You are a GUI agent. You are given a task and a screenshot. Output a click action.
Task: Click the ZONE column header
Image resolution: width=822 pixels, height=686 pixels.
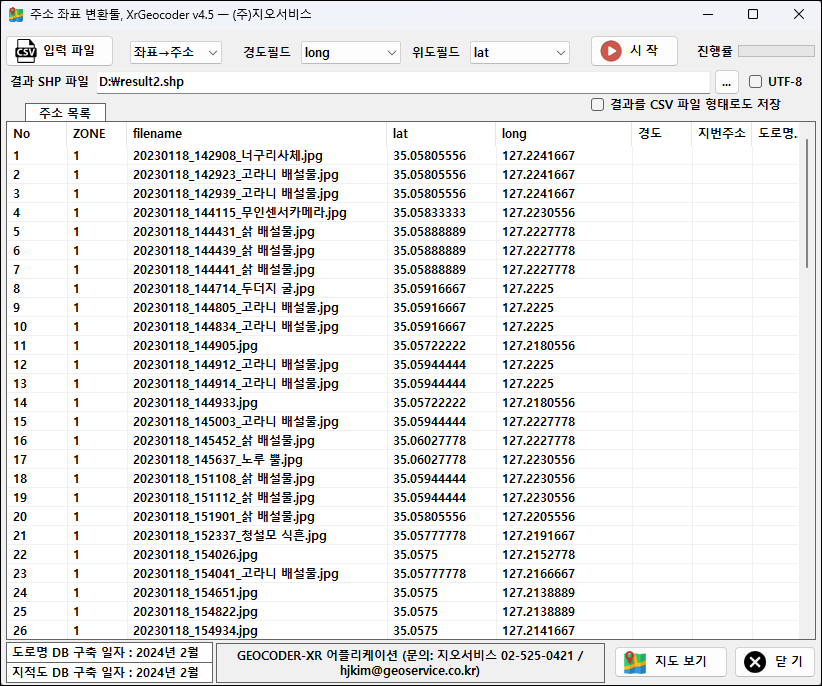(x=96, y=134)
